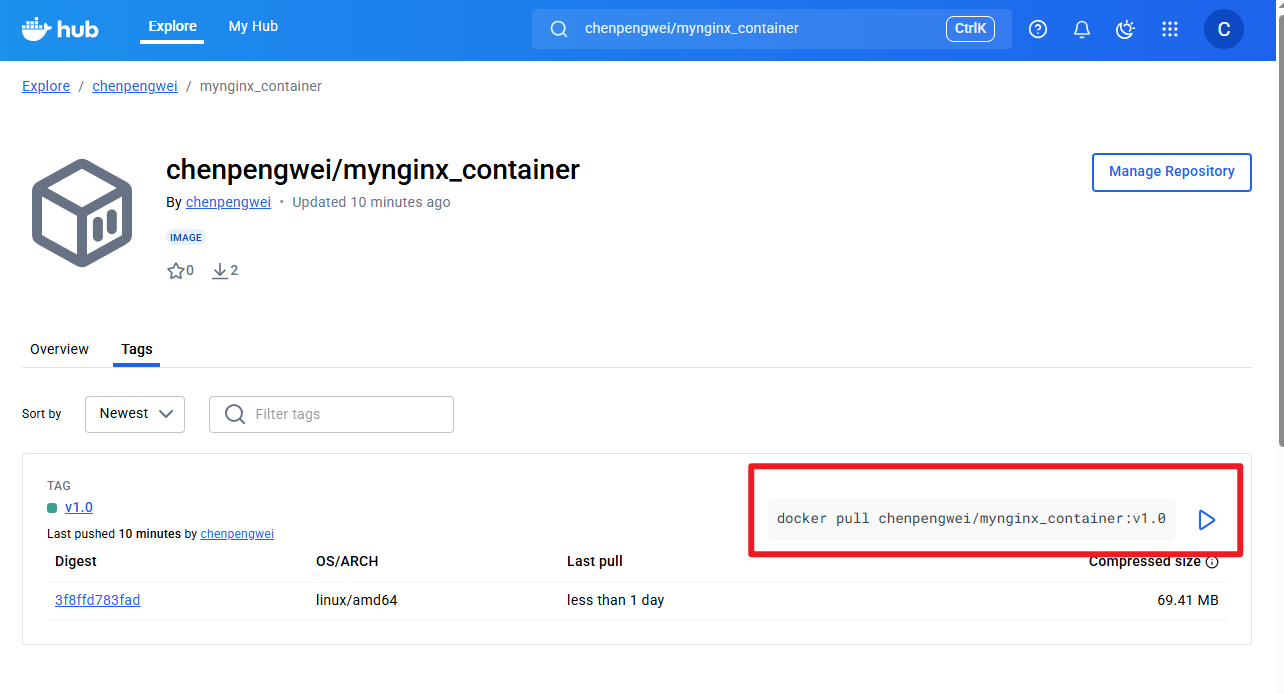Click the Run in Docker Desktop play icon
Viewport: 1284px width, 694px height.
(1207, 520)
